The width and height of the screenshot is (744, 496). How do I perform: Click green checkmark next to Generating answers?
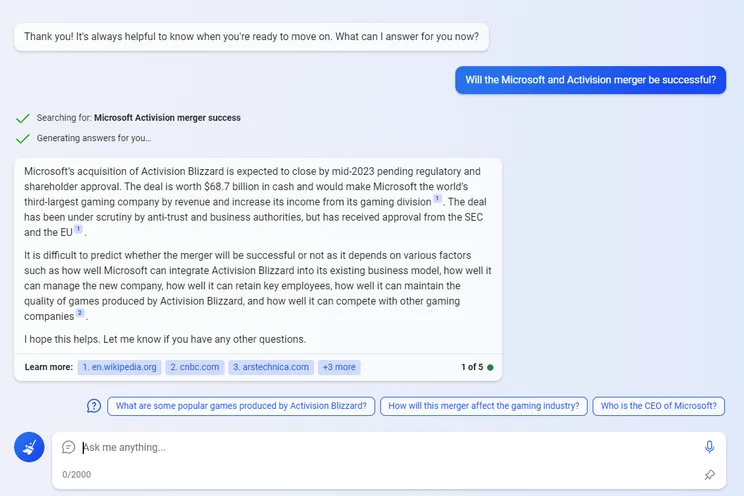tap(23, 139)
